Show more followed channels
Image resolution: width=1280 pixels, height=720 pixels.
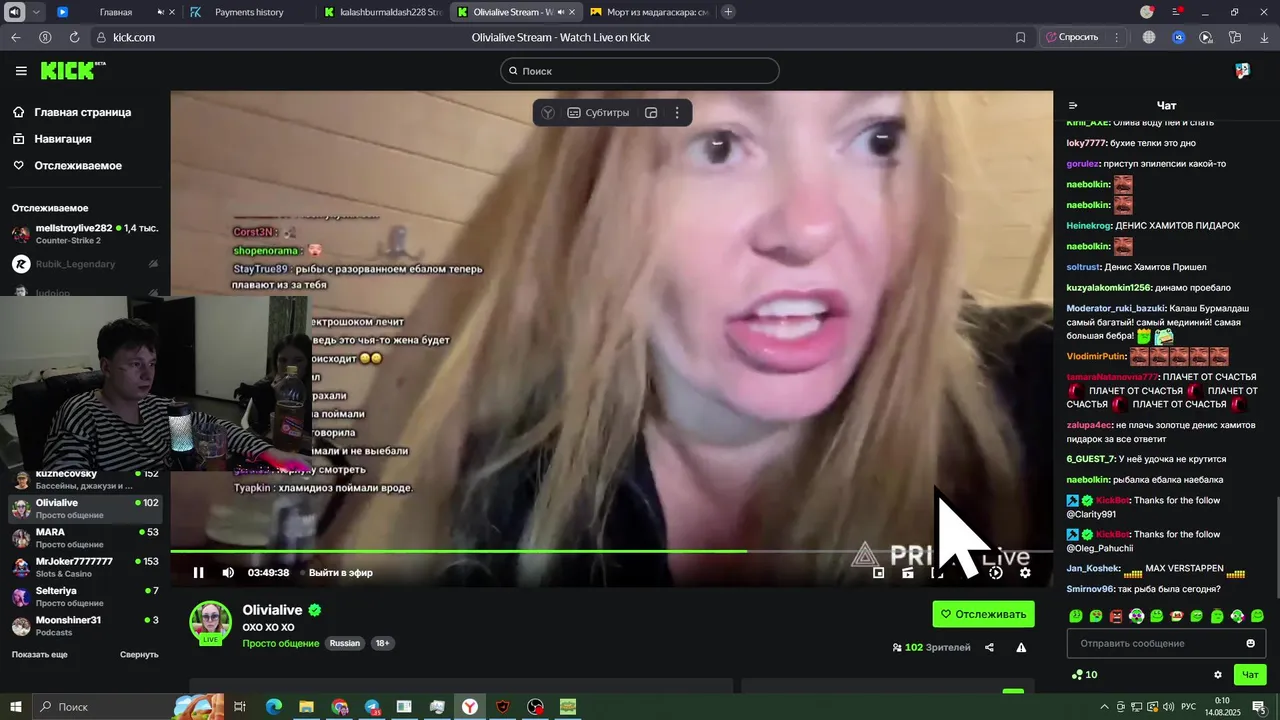40,654
